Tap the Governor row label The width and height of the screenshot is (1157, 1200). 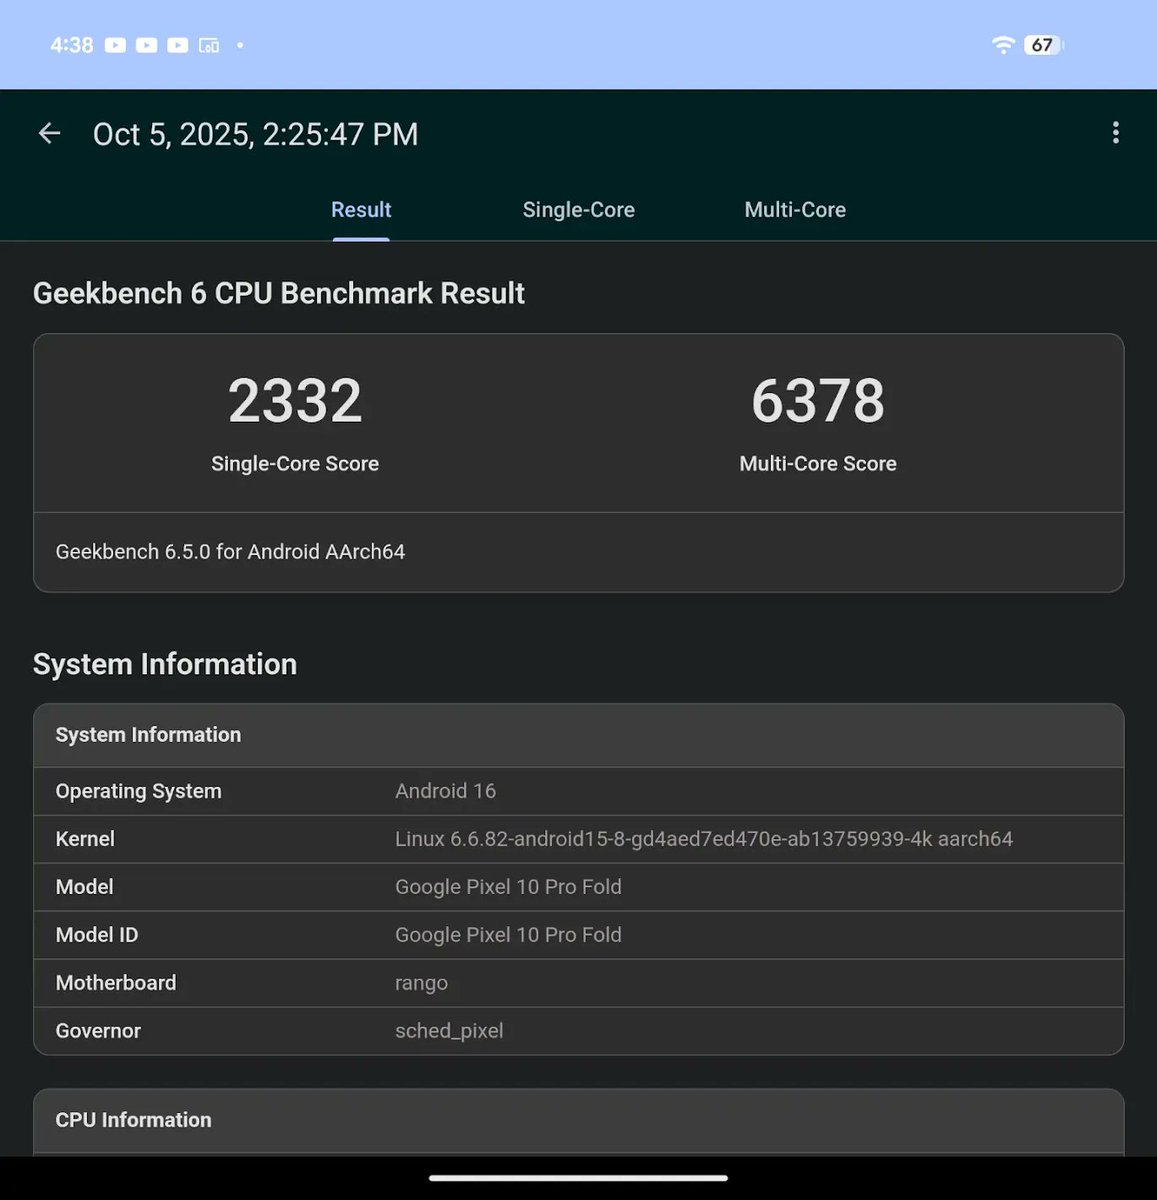point(98,1031)
